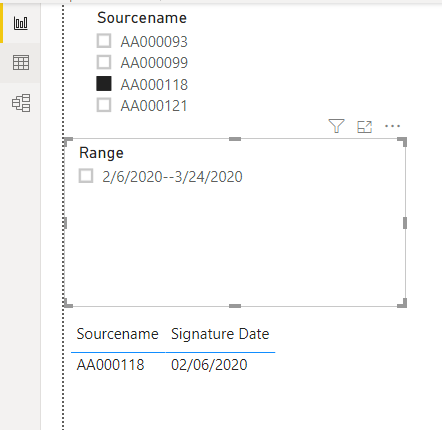Sort by the Sourcename table column header
This screenshot has width=442, height=430.
coord(117,334)
